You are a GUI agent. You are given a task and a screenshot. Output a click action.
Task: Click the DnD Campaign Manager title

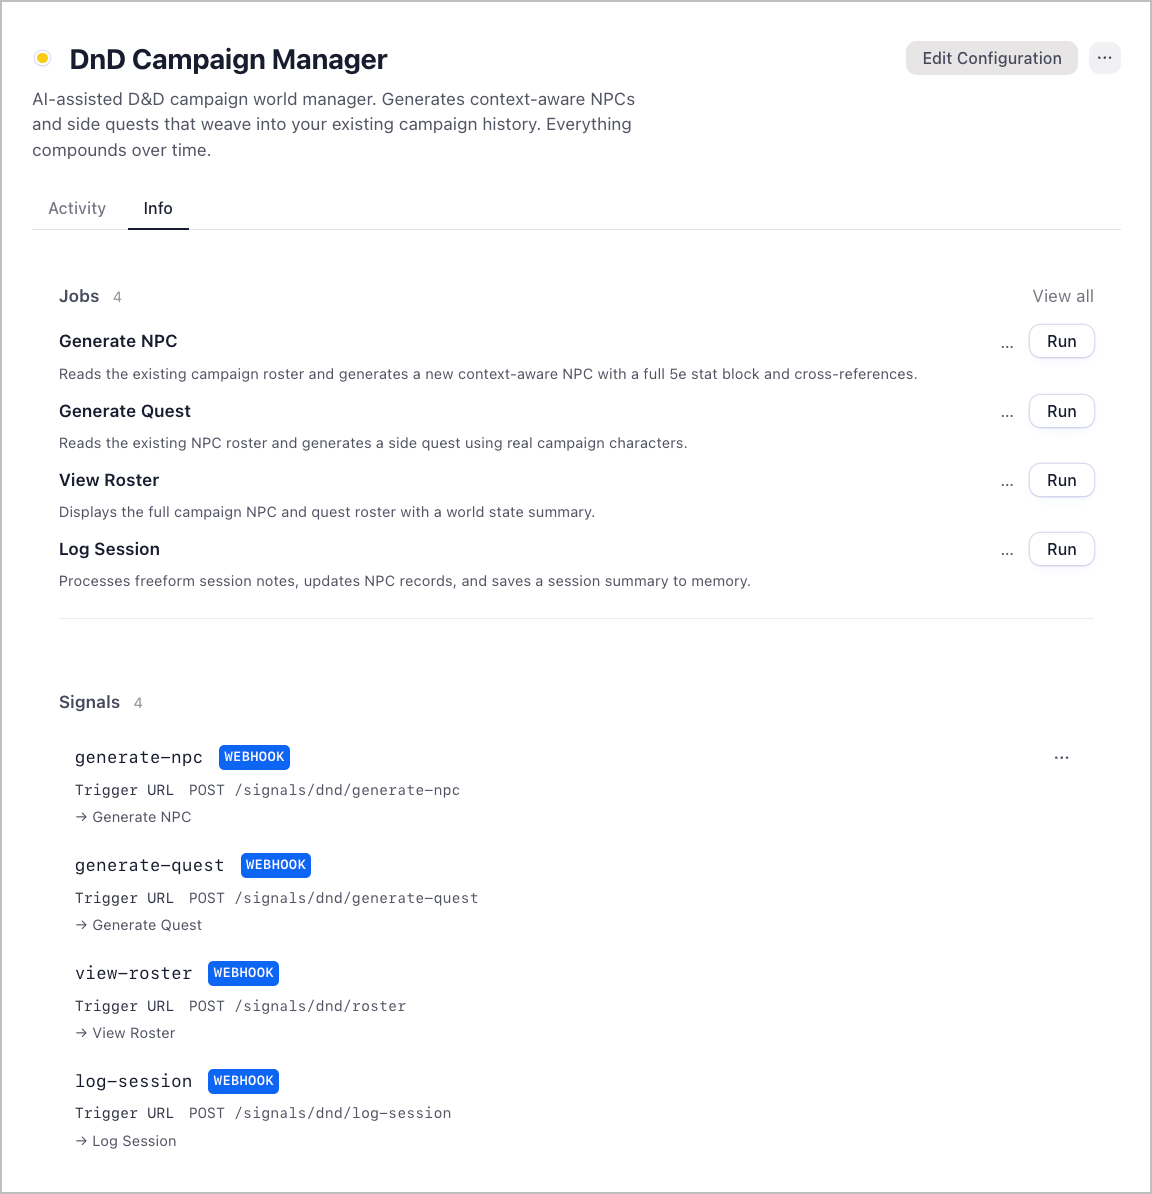228,59
